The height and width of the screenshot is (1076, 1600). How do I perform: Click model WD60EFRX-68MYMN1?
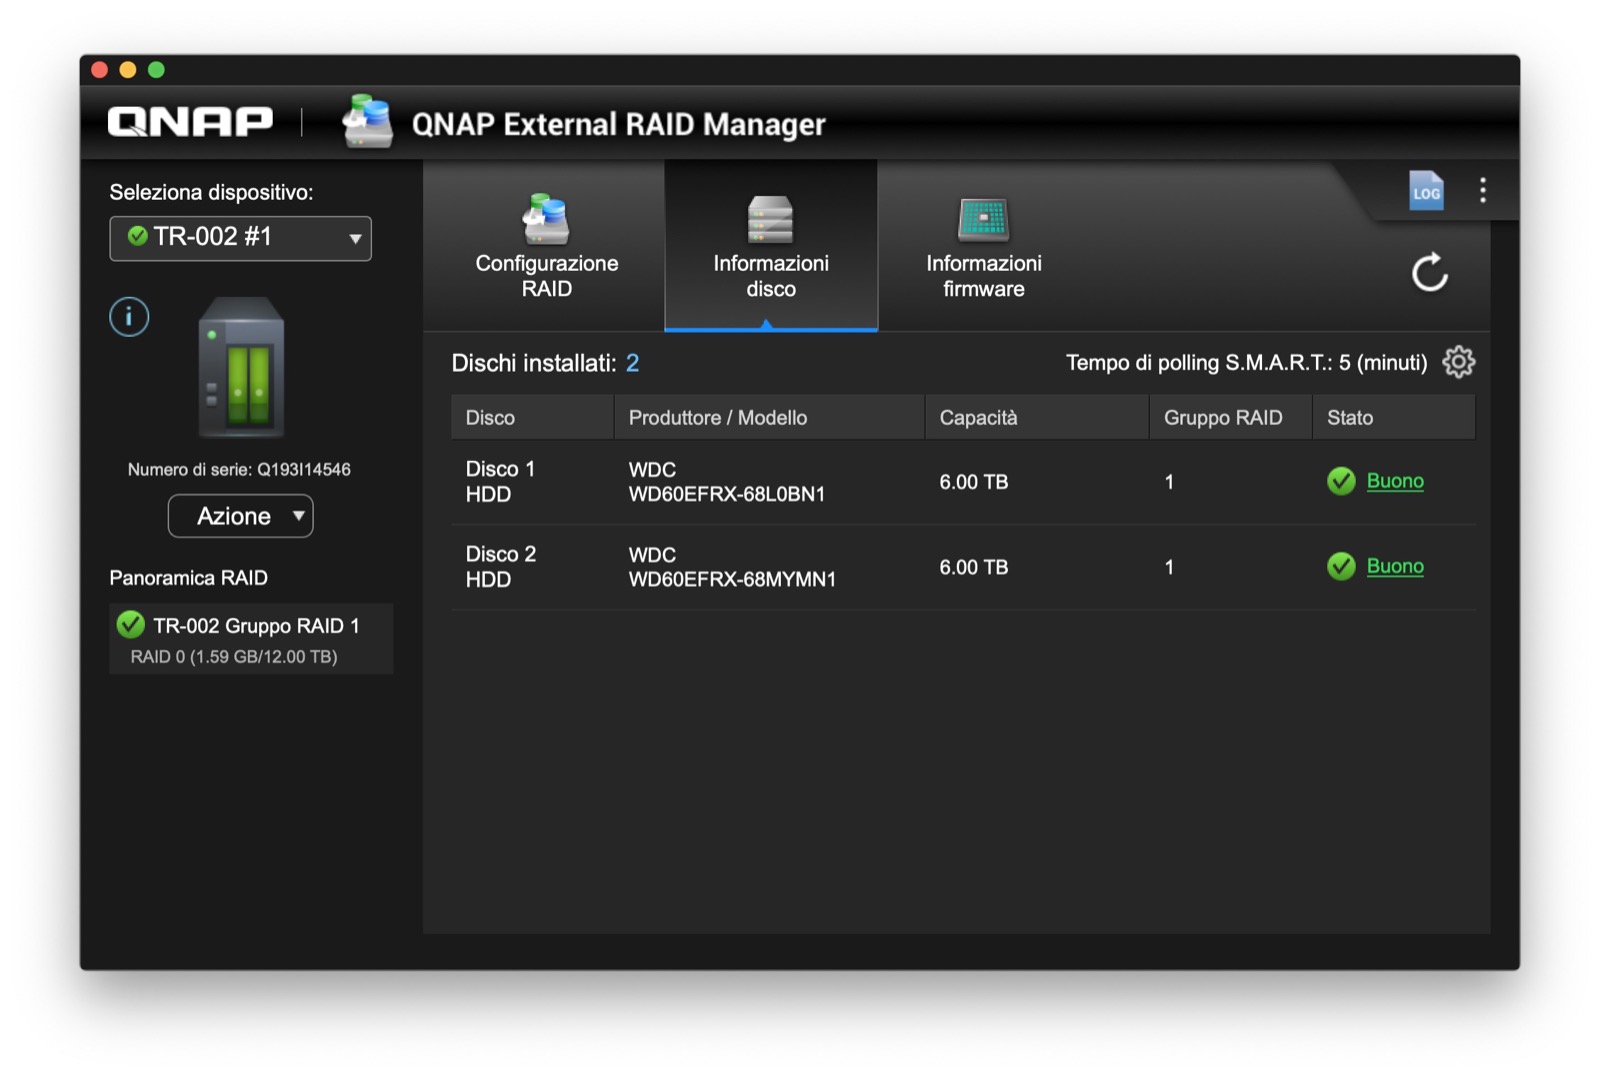[732, 579]
